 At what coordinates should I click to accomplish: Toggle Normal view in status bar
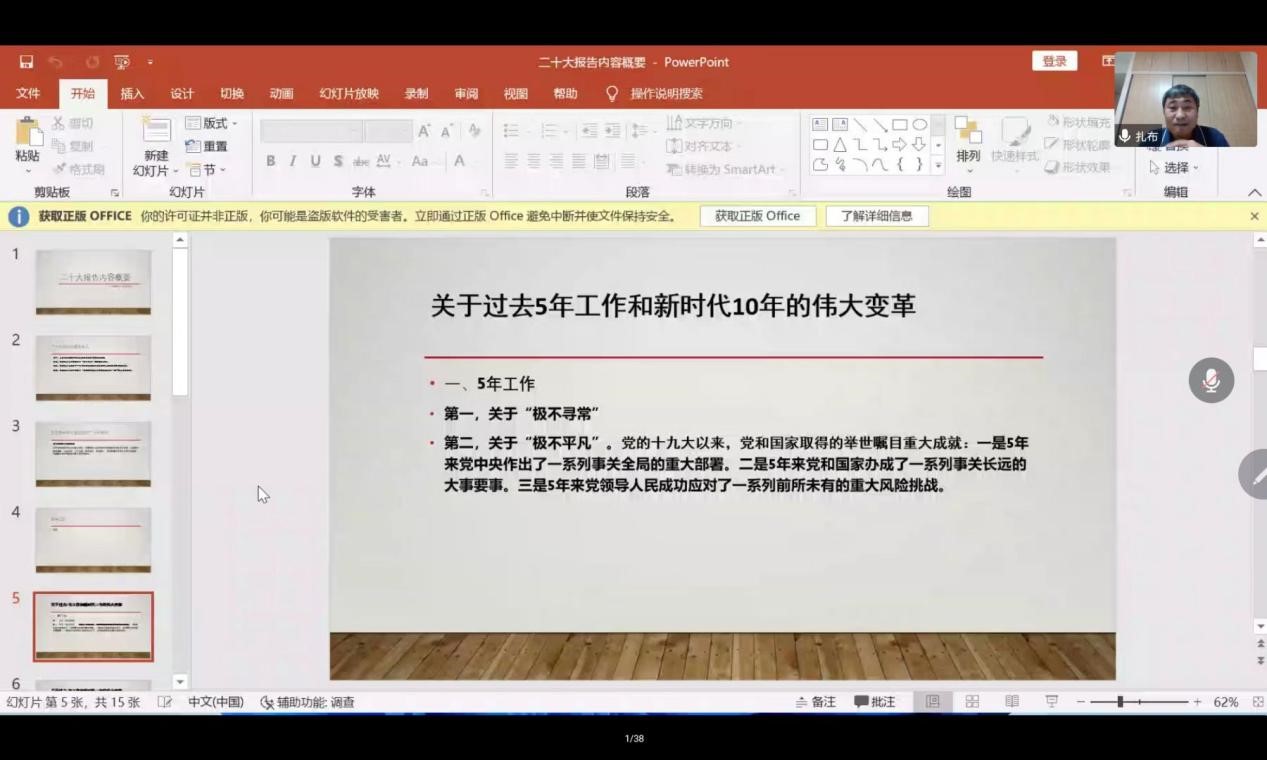[x=932, y=702]
